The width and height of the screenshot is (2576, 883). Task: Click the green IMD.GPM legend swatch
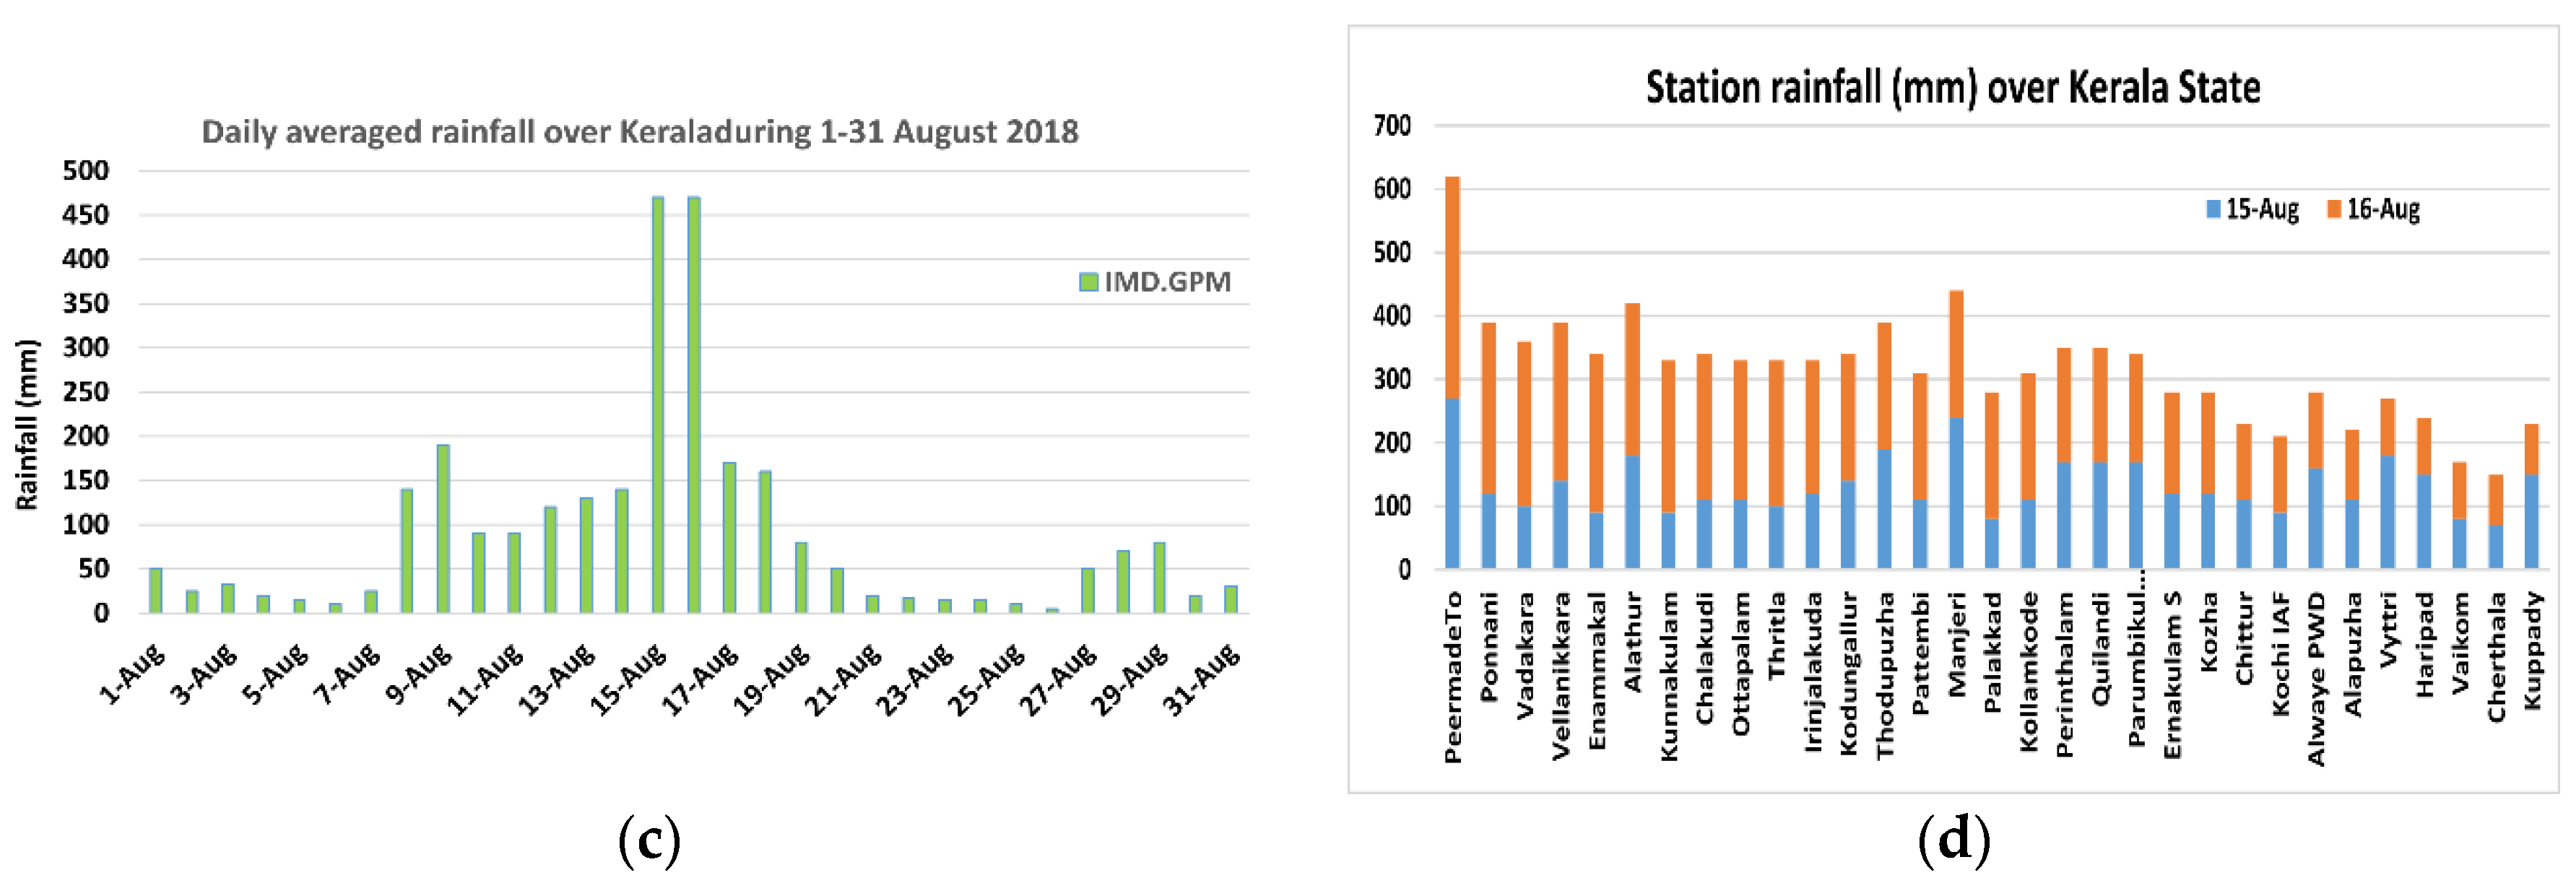click(x=1088, y=282)
